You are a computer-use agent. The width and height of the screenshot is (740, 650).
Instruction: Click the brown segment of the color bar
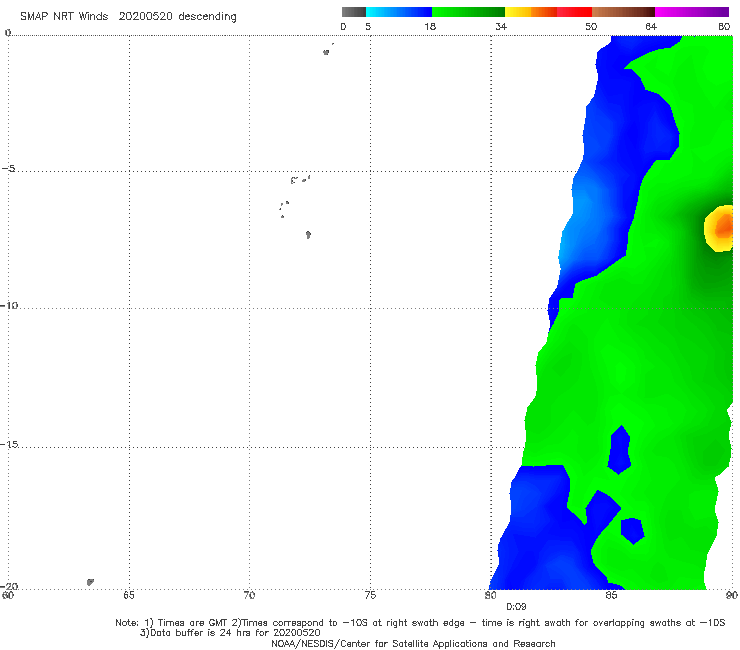pos(623,12)
